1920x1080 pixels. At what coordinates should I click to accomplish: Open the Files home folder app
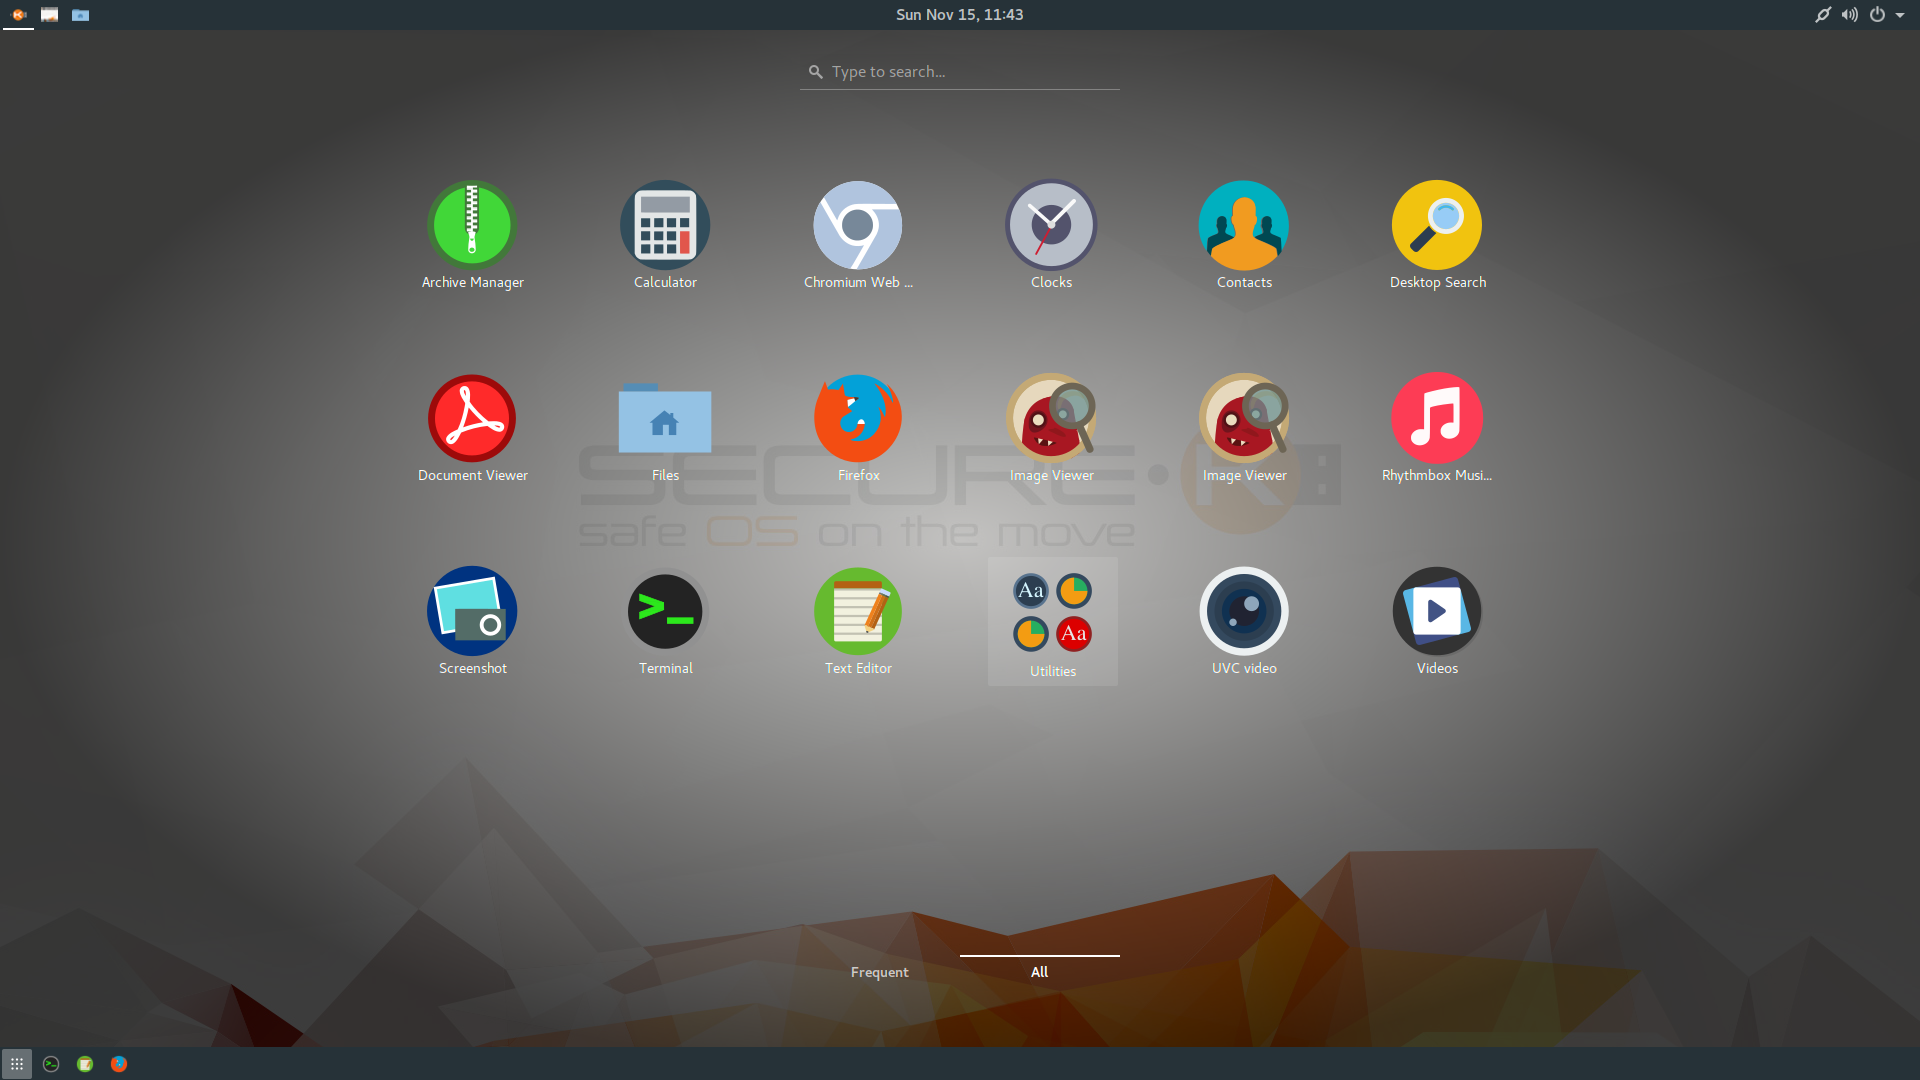click(665, 429)
